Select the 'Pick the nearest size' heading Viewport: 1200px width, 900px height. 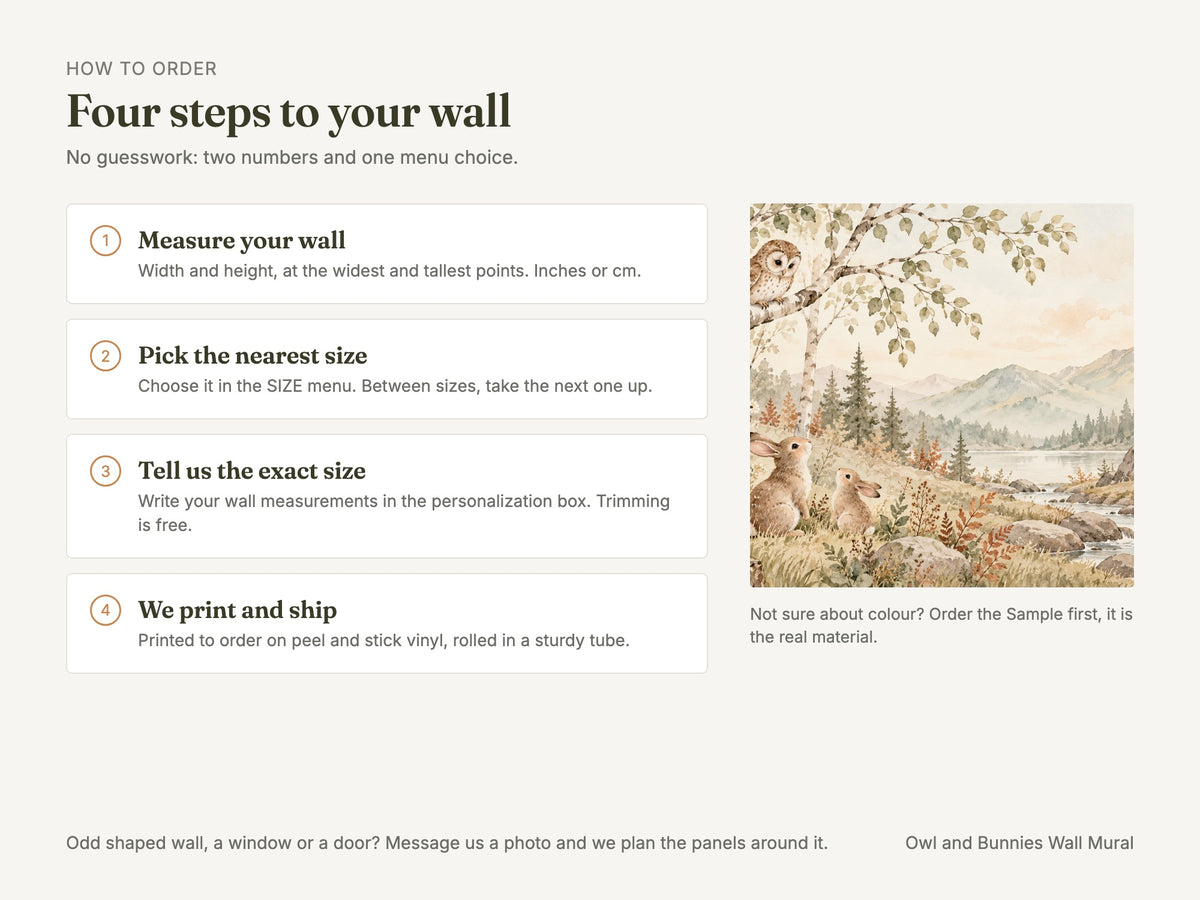click(253, 356)
